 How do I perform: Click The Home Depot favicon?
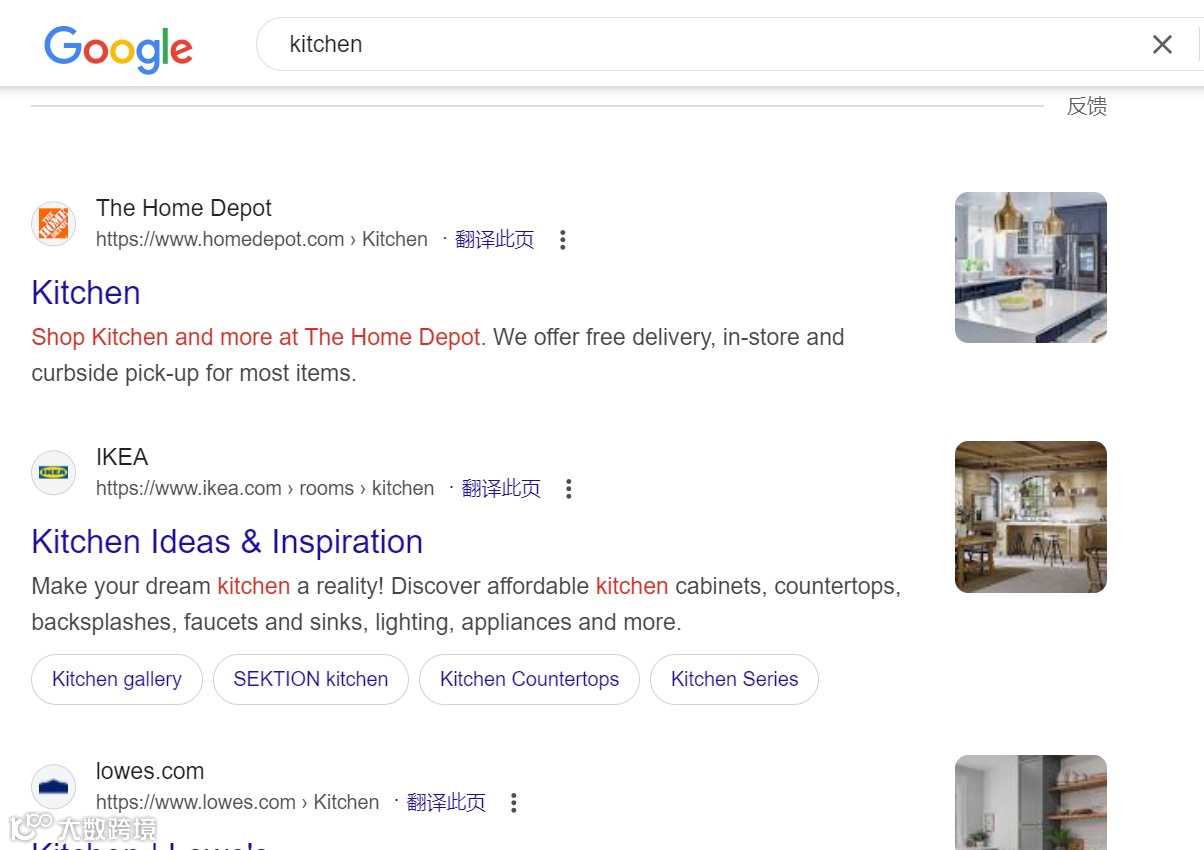(x=53, y=224)
